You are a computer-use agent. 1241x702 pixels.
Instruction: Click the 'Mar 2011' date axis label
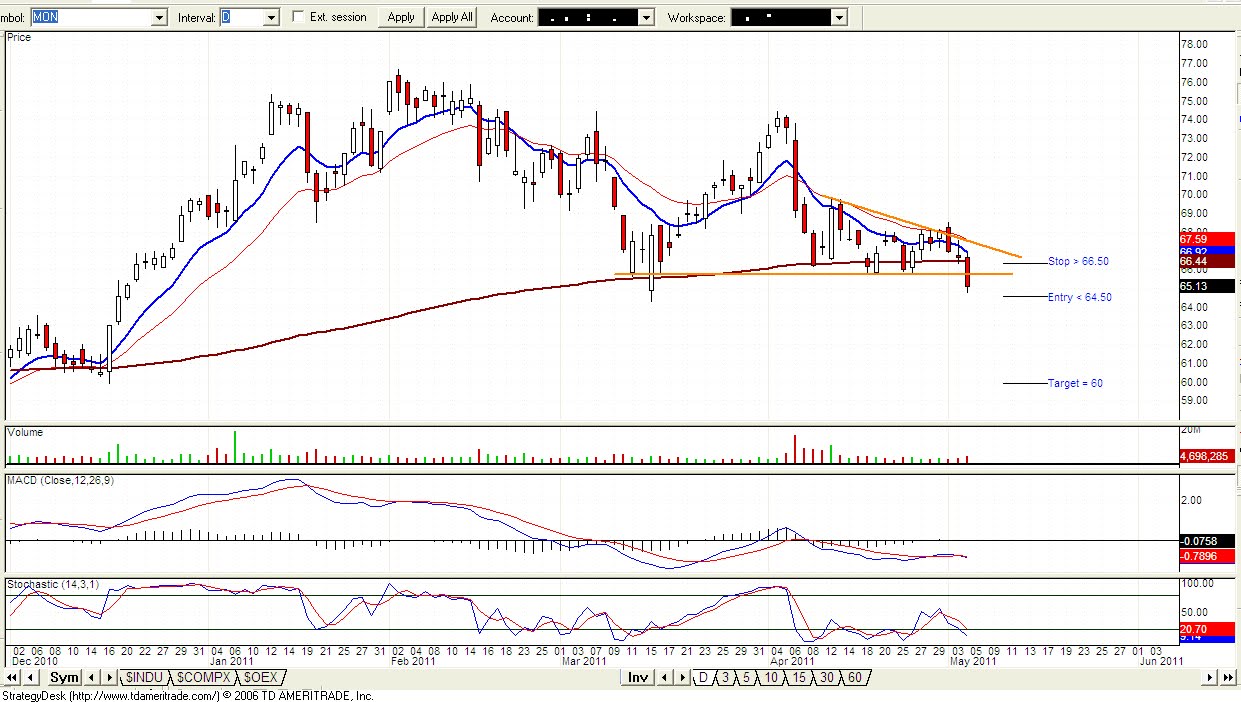click(x=584, y=661)
